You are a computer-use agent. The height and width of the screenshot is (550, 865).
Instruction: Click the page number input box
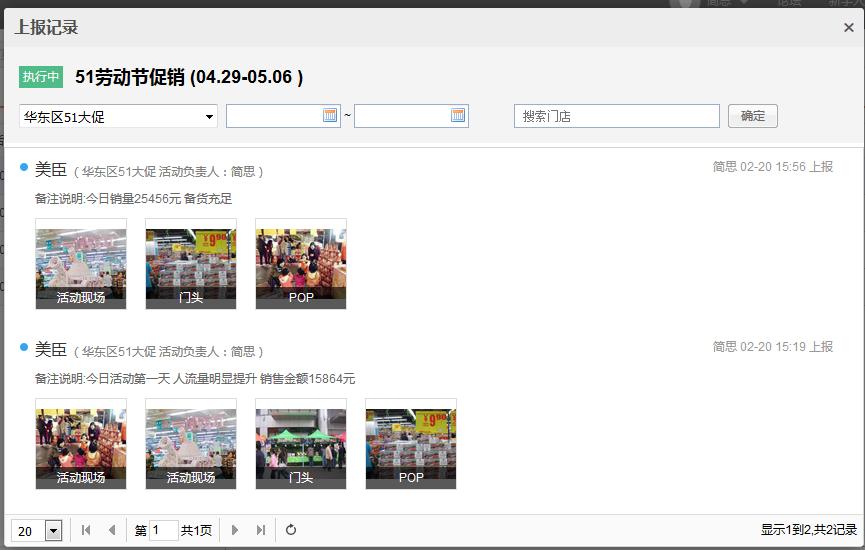[163, 530]
